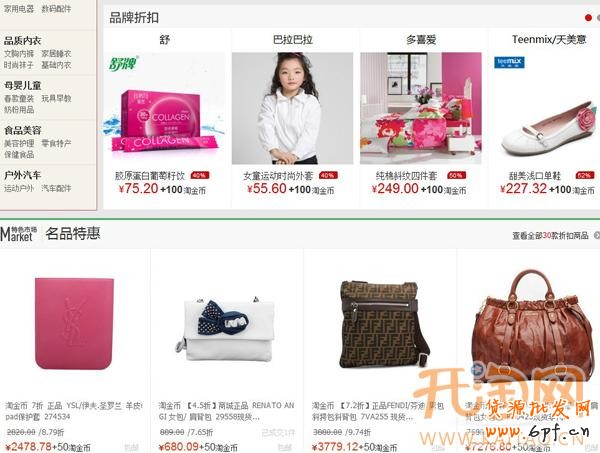View the 巴拉巴拉 girl jacket photo
600x453 pixels.
(x=292, y=108)
